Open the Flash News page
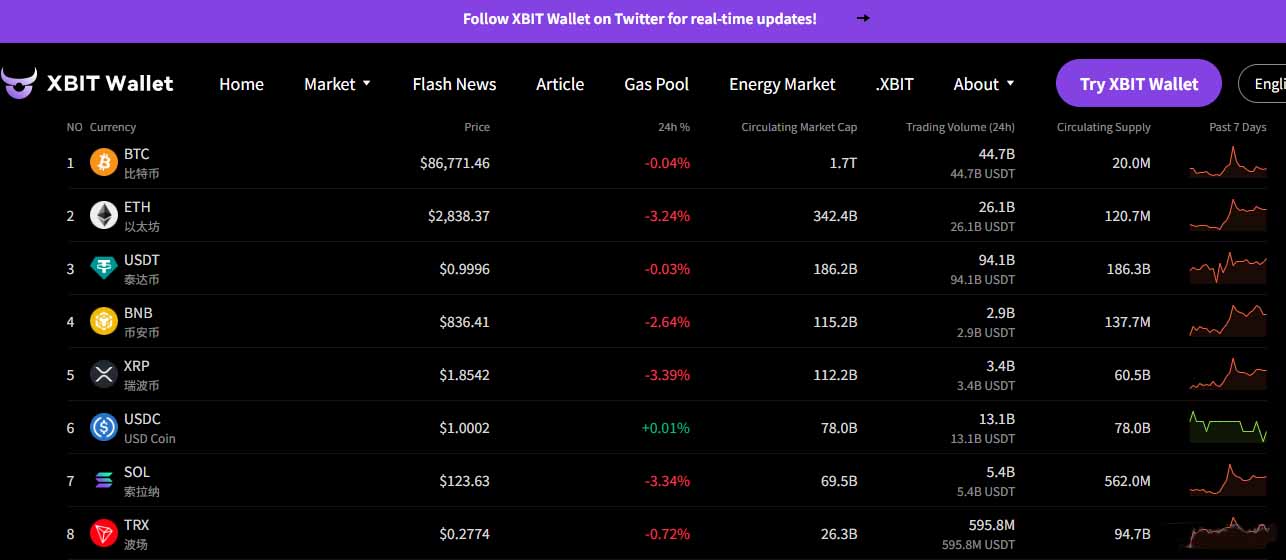This screenshot has height=560, width=1286. [x=454, y=84]
